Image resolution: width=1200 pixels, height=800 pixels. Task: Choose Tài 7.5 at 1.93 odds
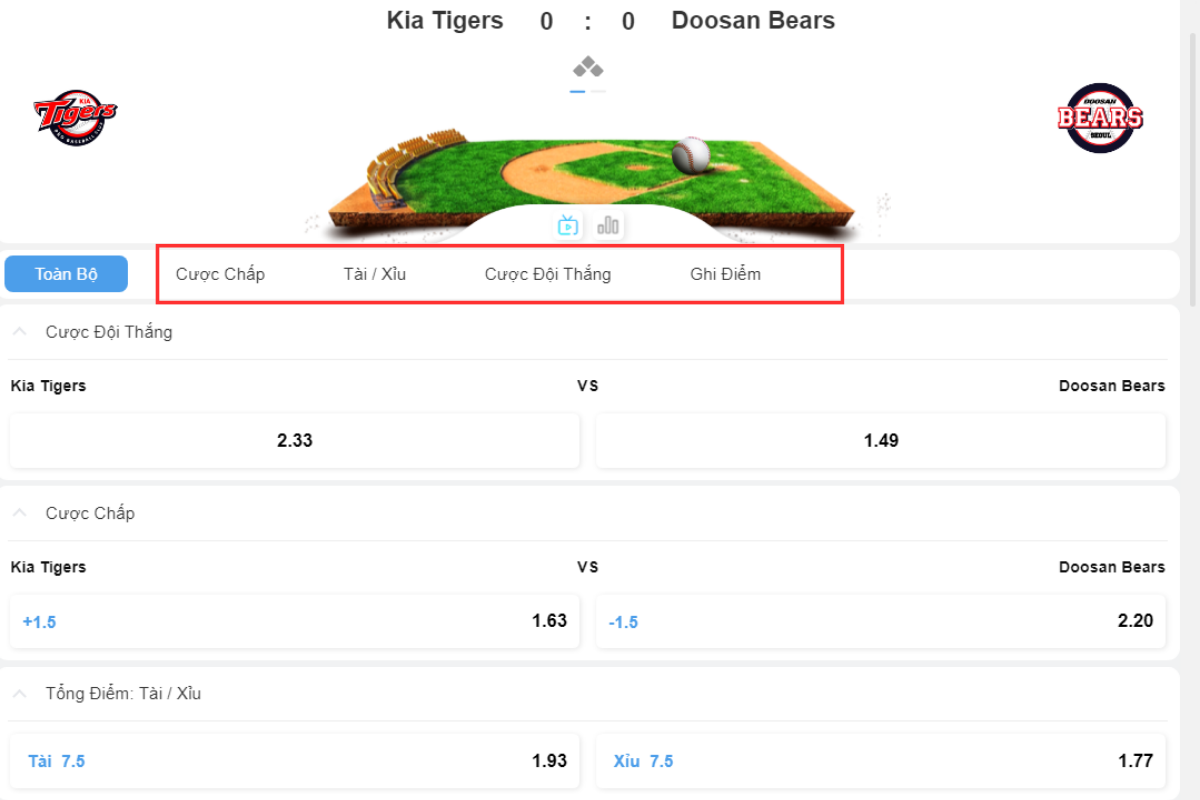click(295, 761)
